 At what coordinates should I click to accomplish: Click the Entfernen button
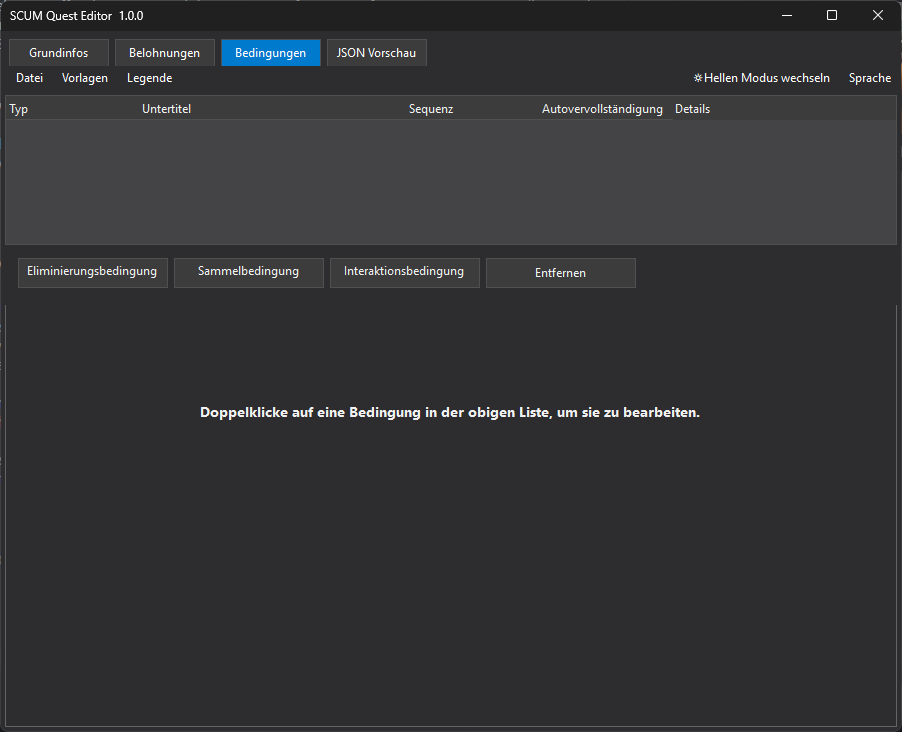tap(560, 273)
